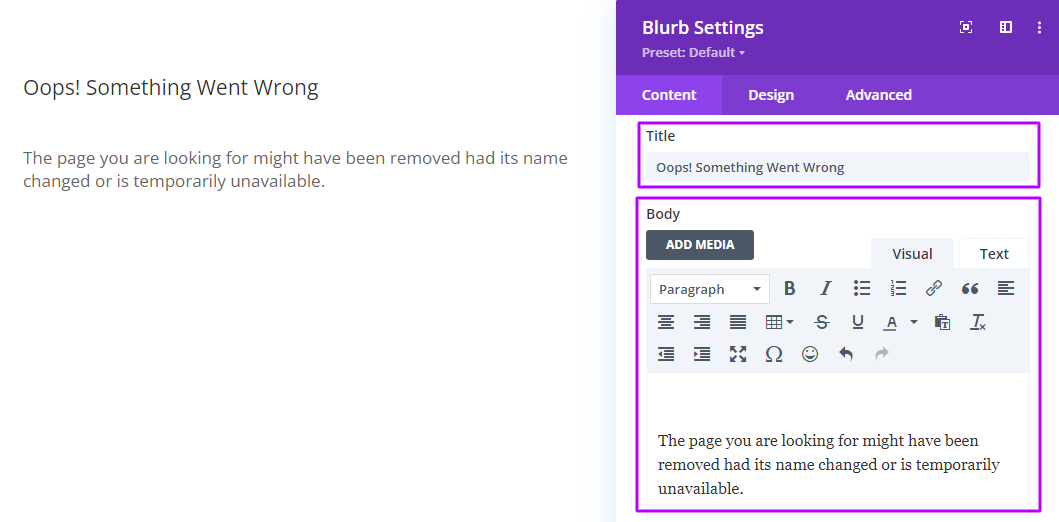Strike through the selected text
The image size is (1059, 522).
click(821, 322)
